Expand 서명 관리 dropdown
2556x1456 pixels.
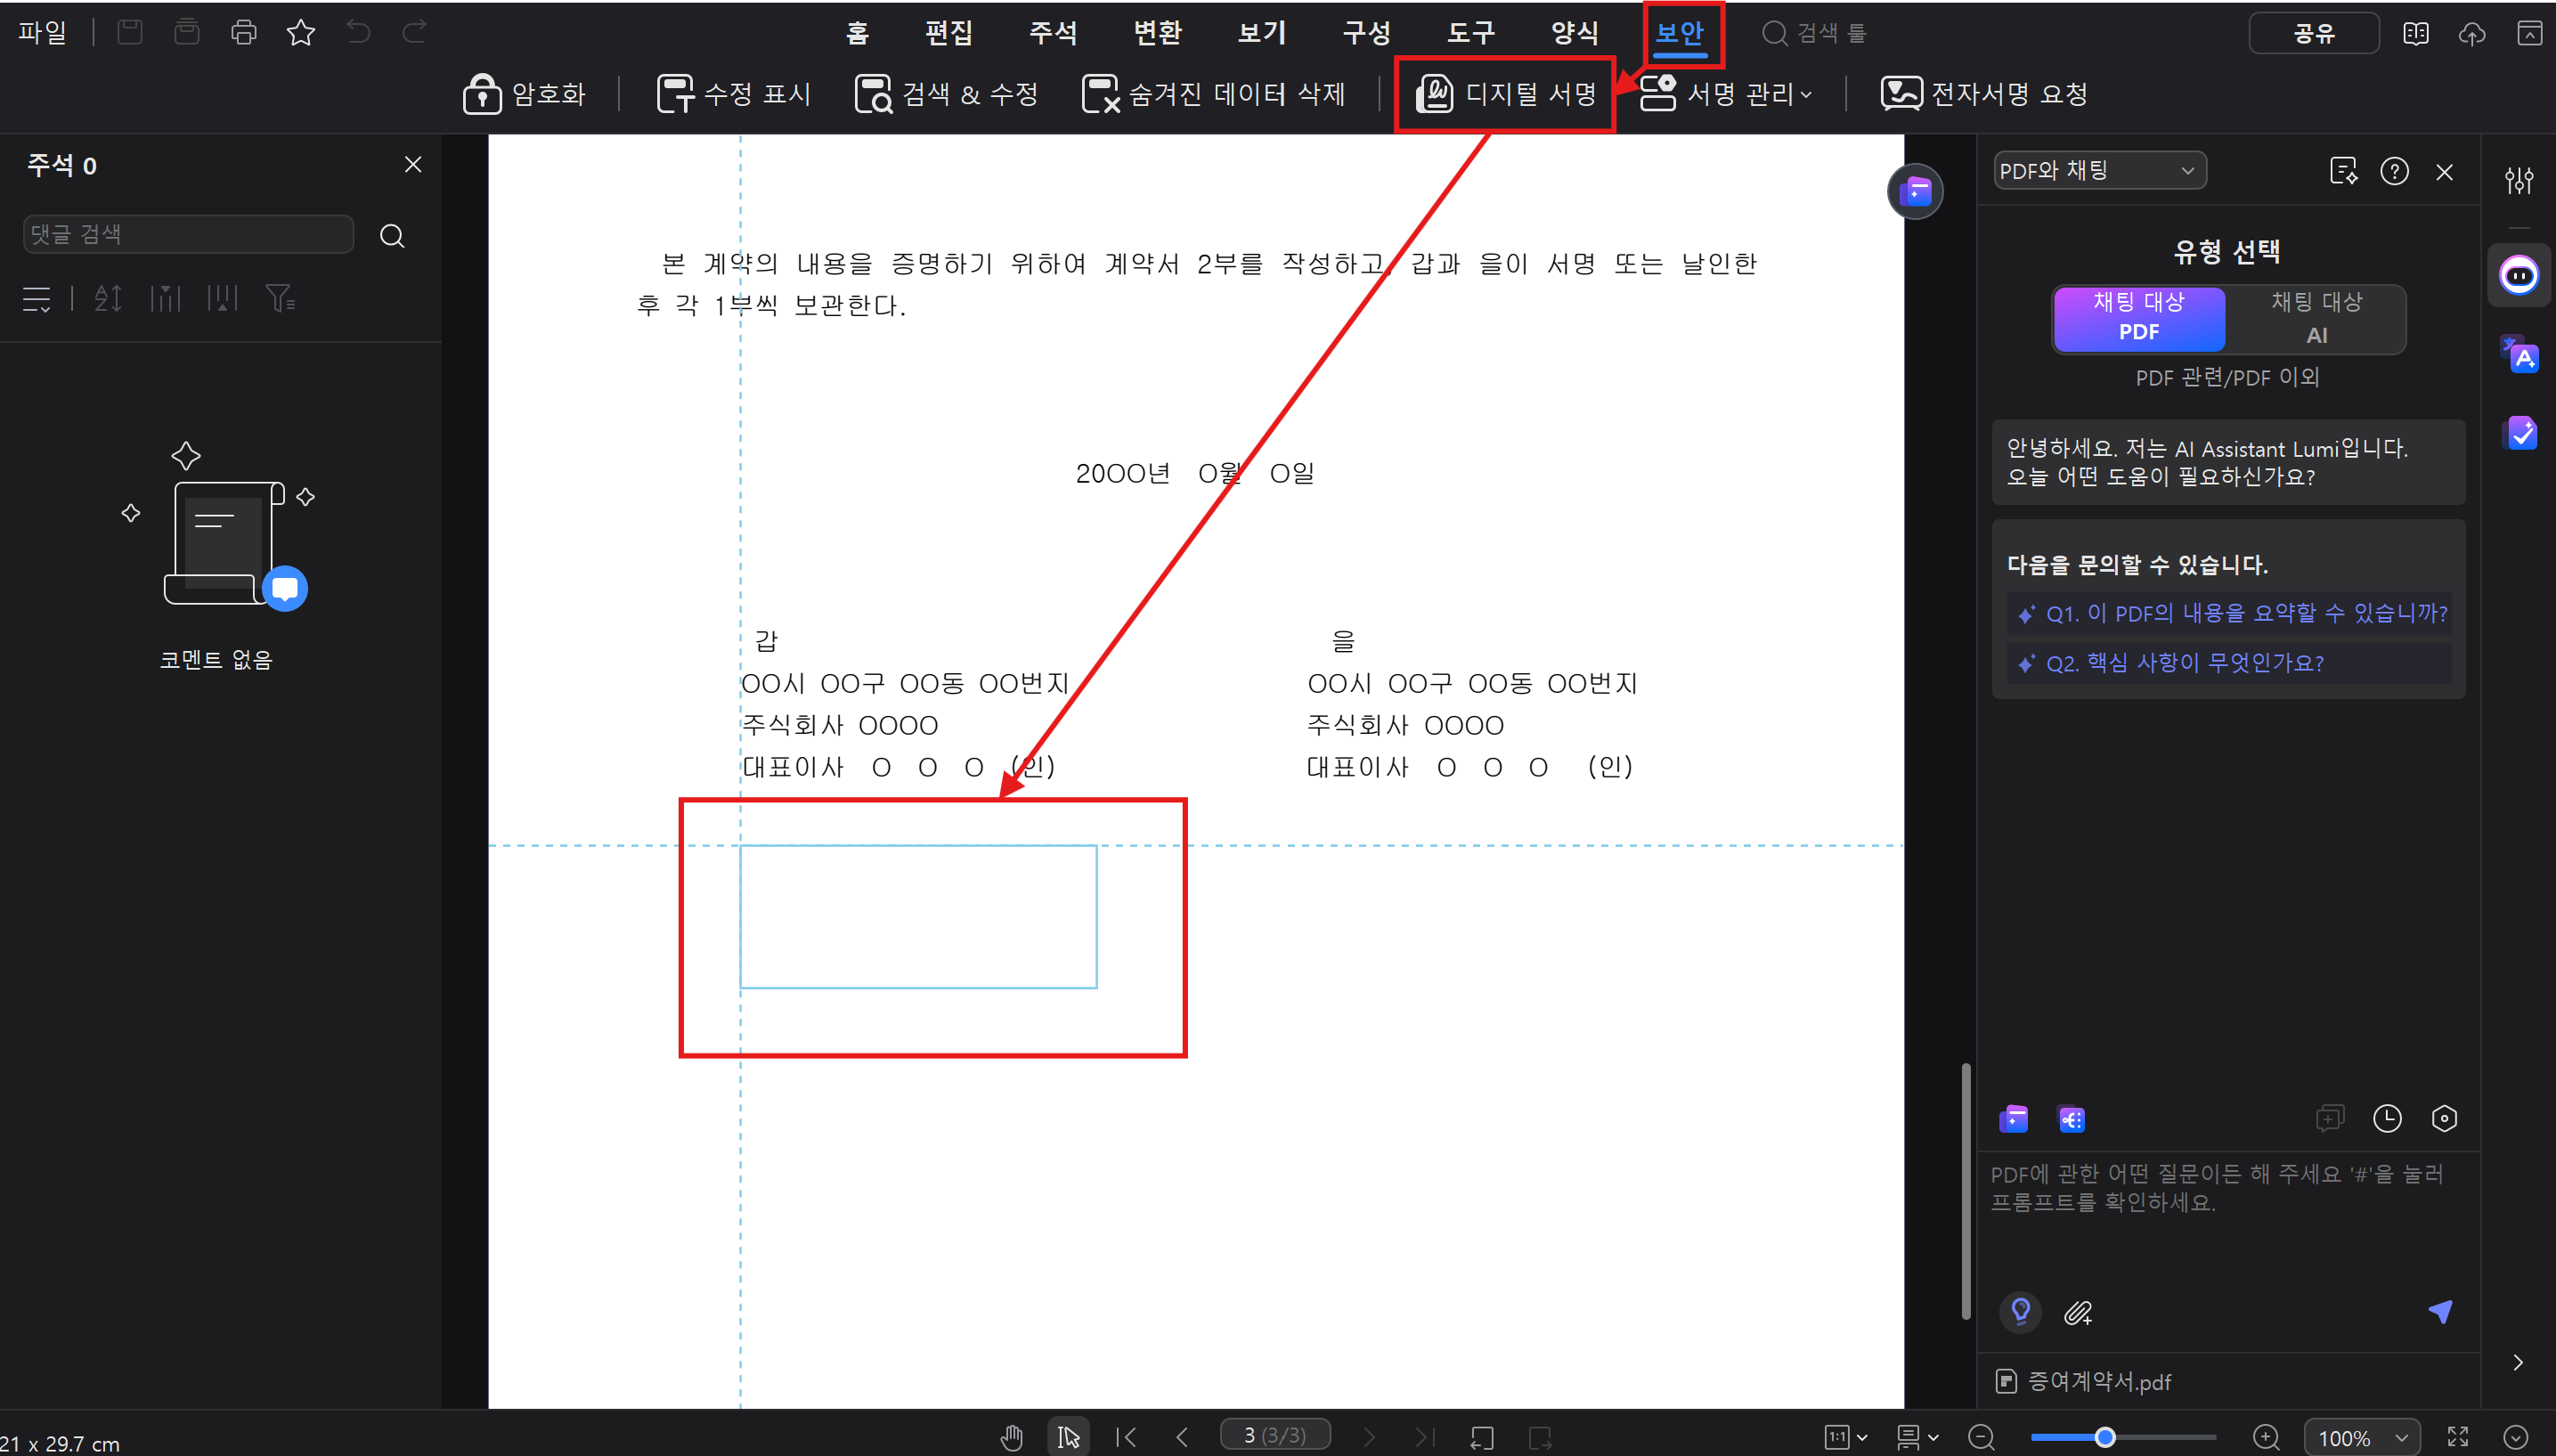coord(1727,94)
